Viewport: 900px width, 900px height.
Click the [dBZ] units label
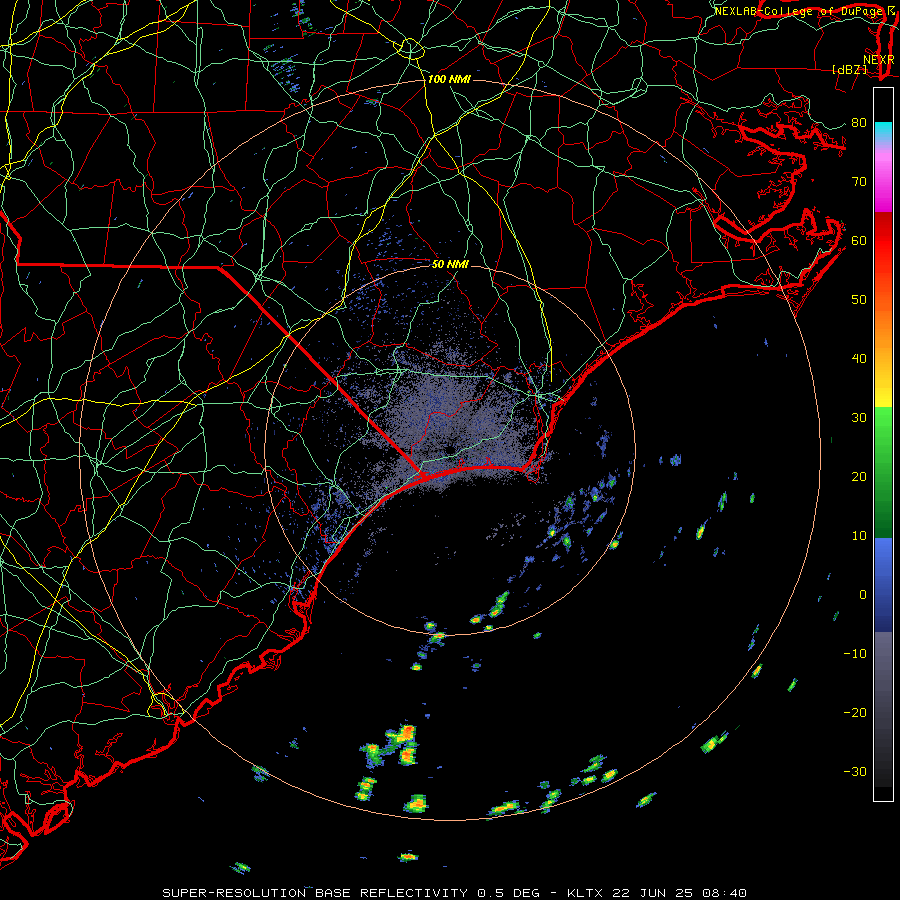[x=849, y=69]
